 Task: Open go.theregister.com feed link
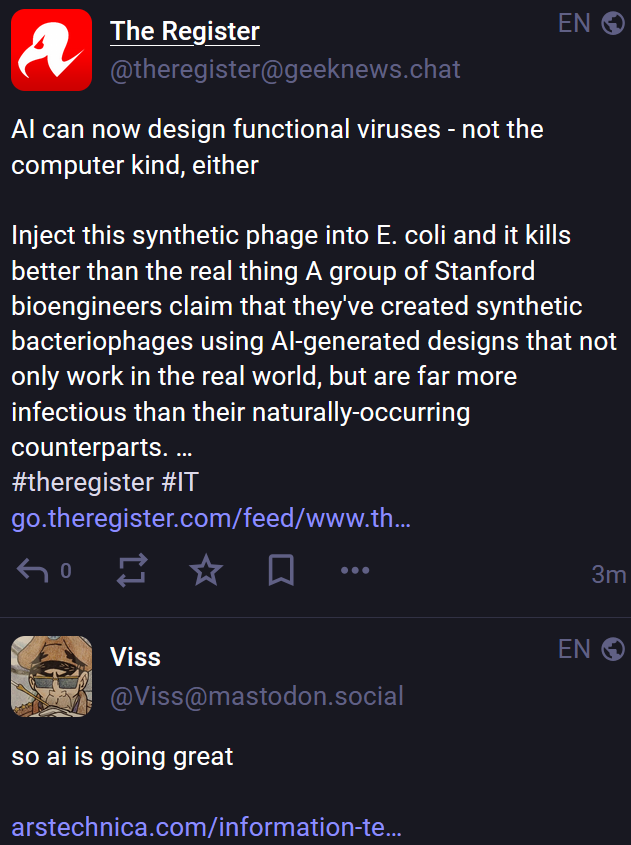(211, 519)
